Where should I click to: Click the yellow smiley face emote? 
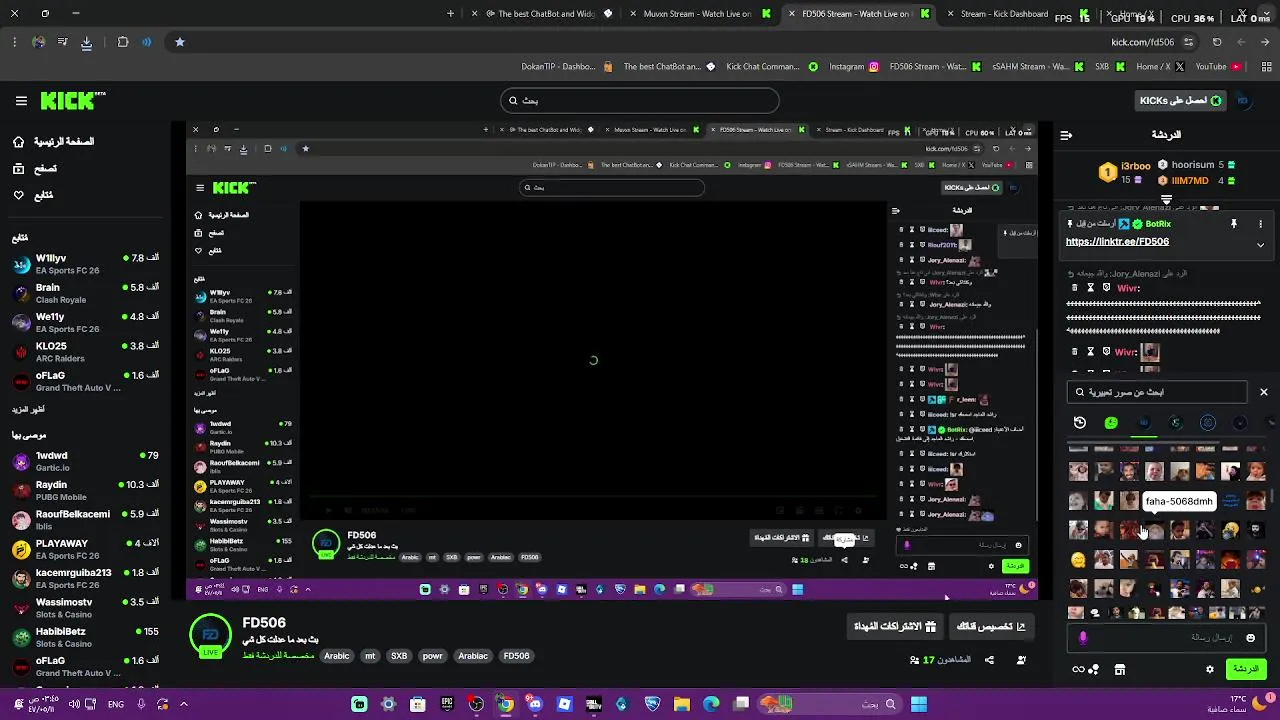click(1078, 560)
